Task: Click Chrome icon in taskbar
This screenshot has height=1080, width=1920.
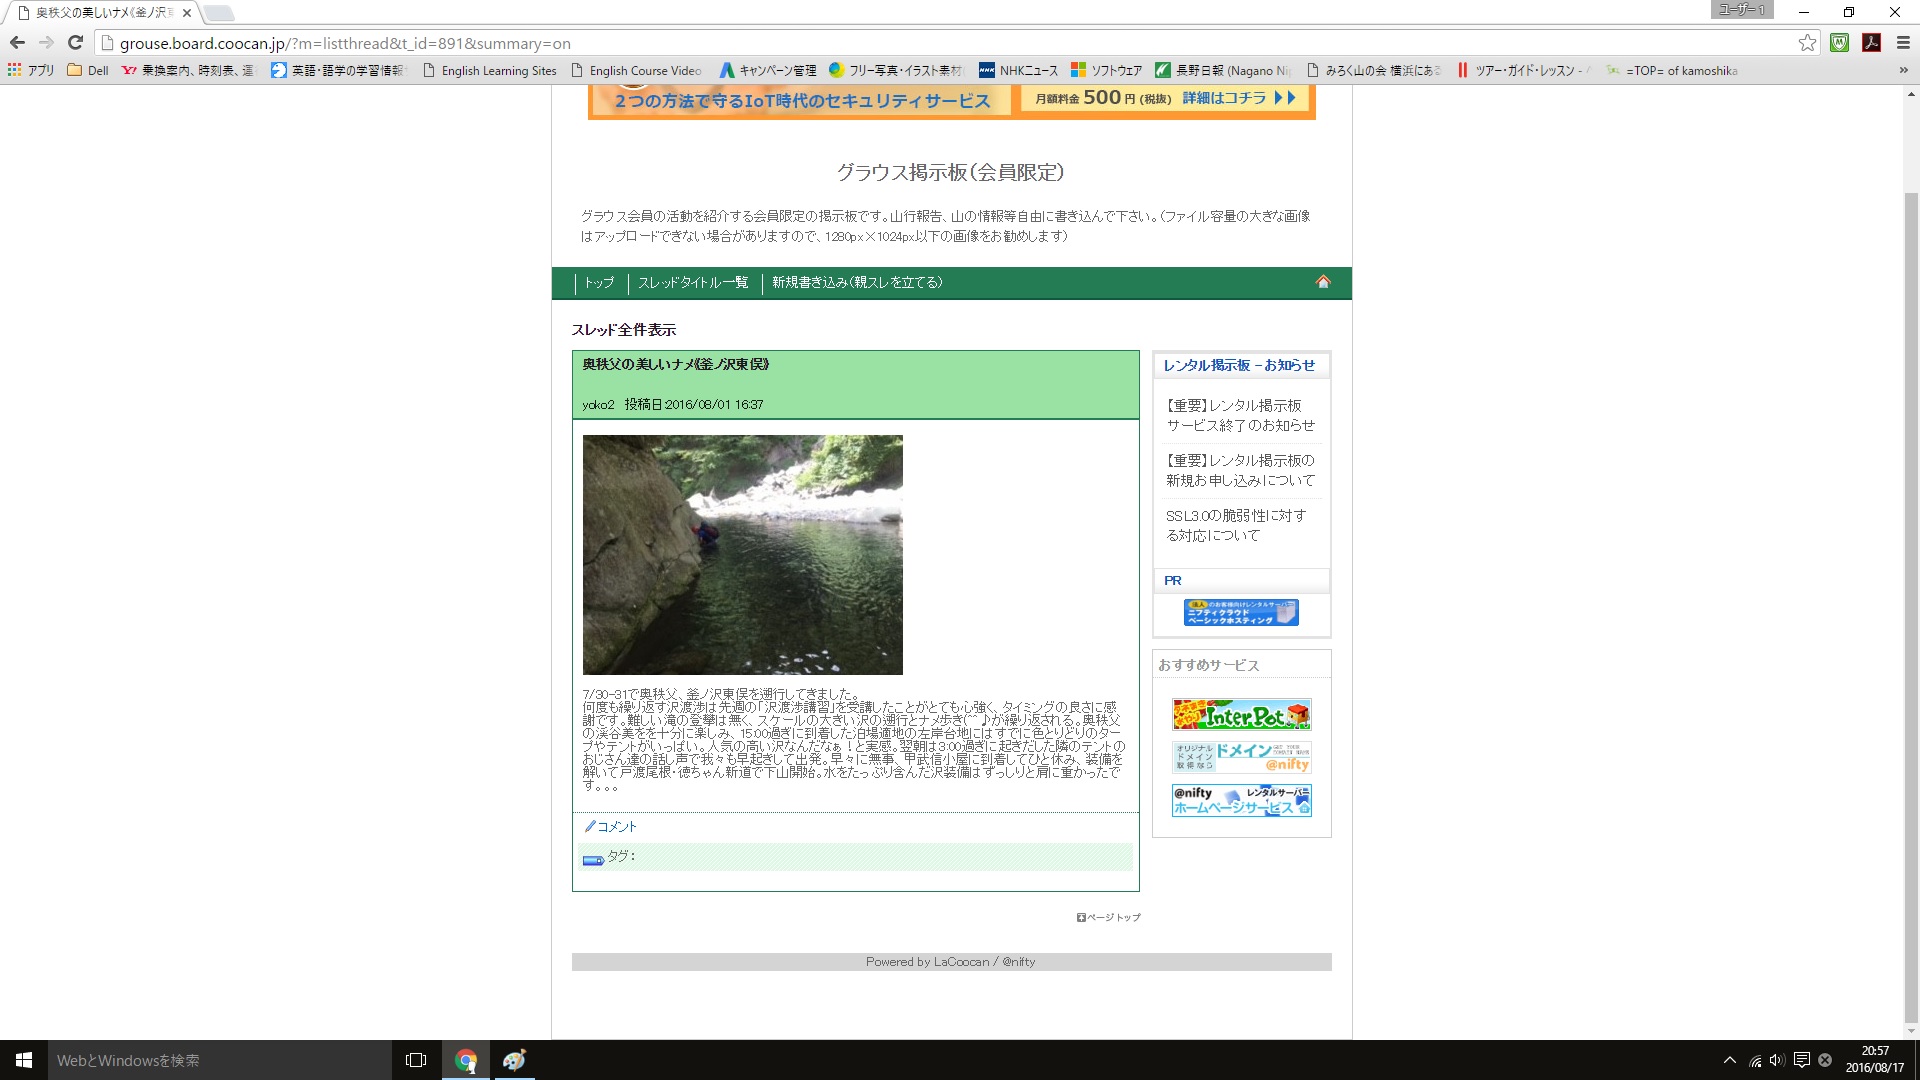Action: pyautogui.click(x=466, y=1060)
